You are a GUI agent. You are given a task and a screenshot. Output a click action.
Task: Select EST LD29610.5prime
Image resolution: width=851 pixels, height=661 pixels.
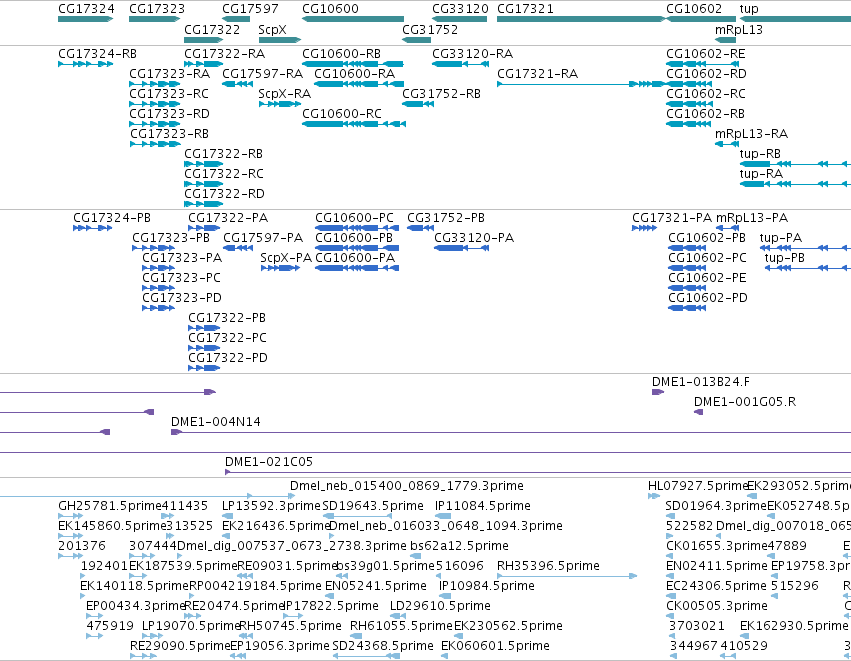pyautogui.click(x=440, y=606)
